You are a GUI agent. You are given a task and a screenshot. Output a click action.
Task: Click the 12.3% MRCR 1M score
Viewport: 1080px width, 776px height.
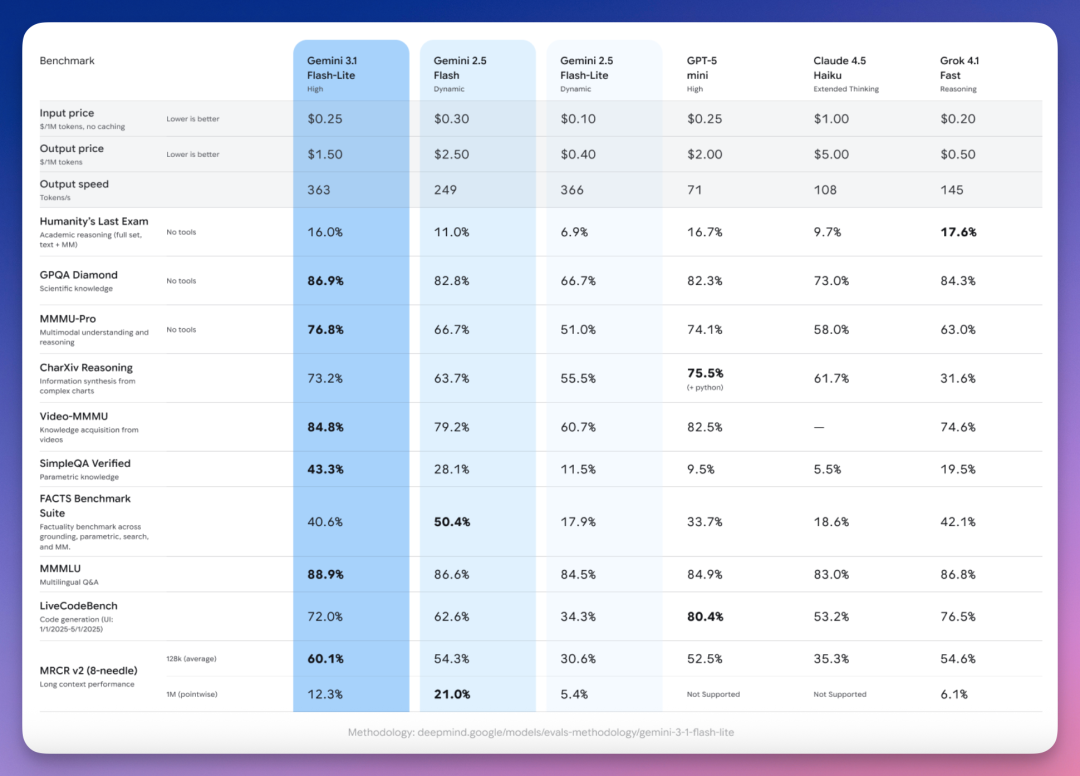(325, 694)
